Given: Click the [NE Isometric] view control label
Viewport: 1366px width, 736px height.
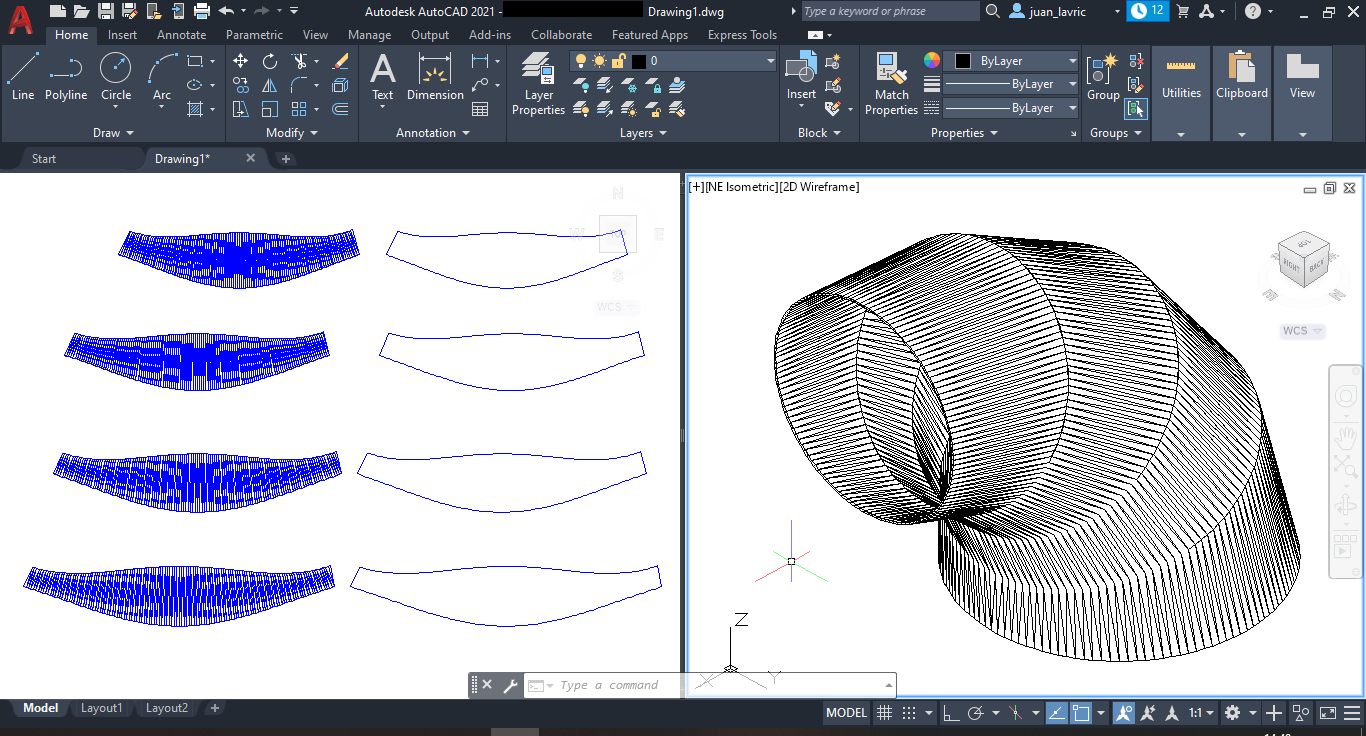Looking at the screenshot, I should [743, 187].
